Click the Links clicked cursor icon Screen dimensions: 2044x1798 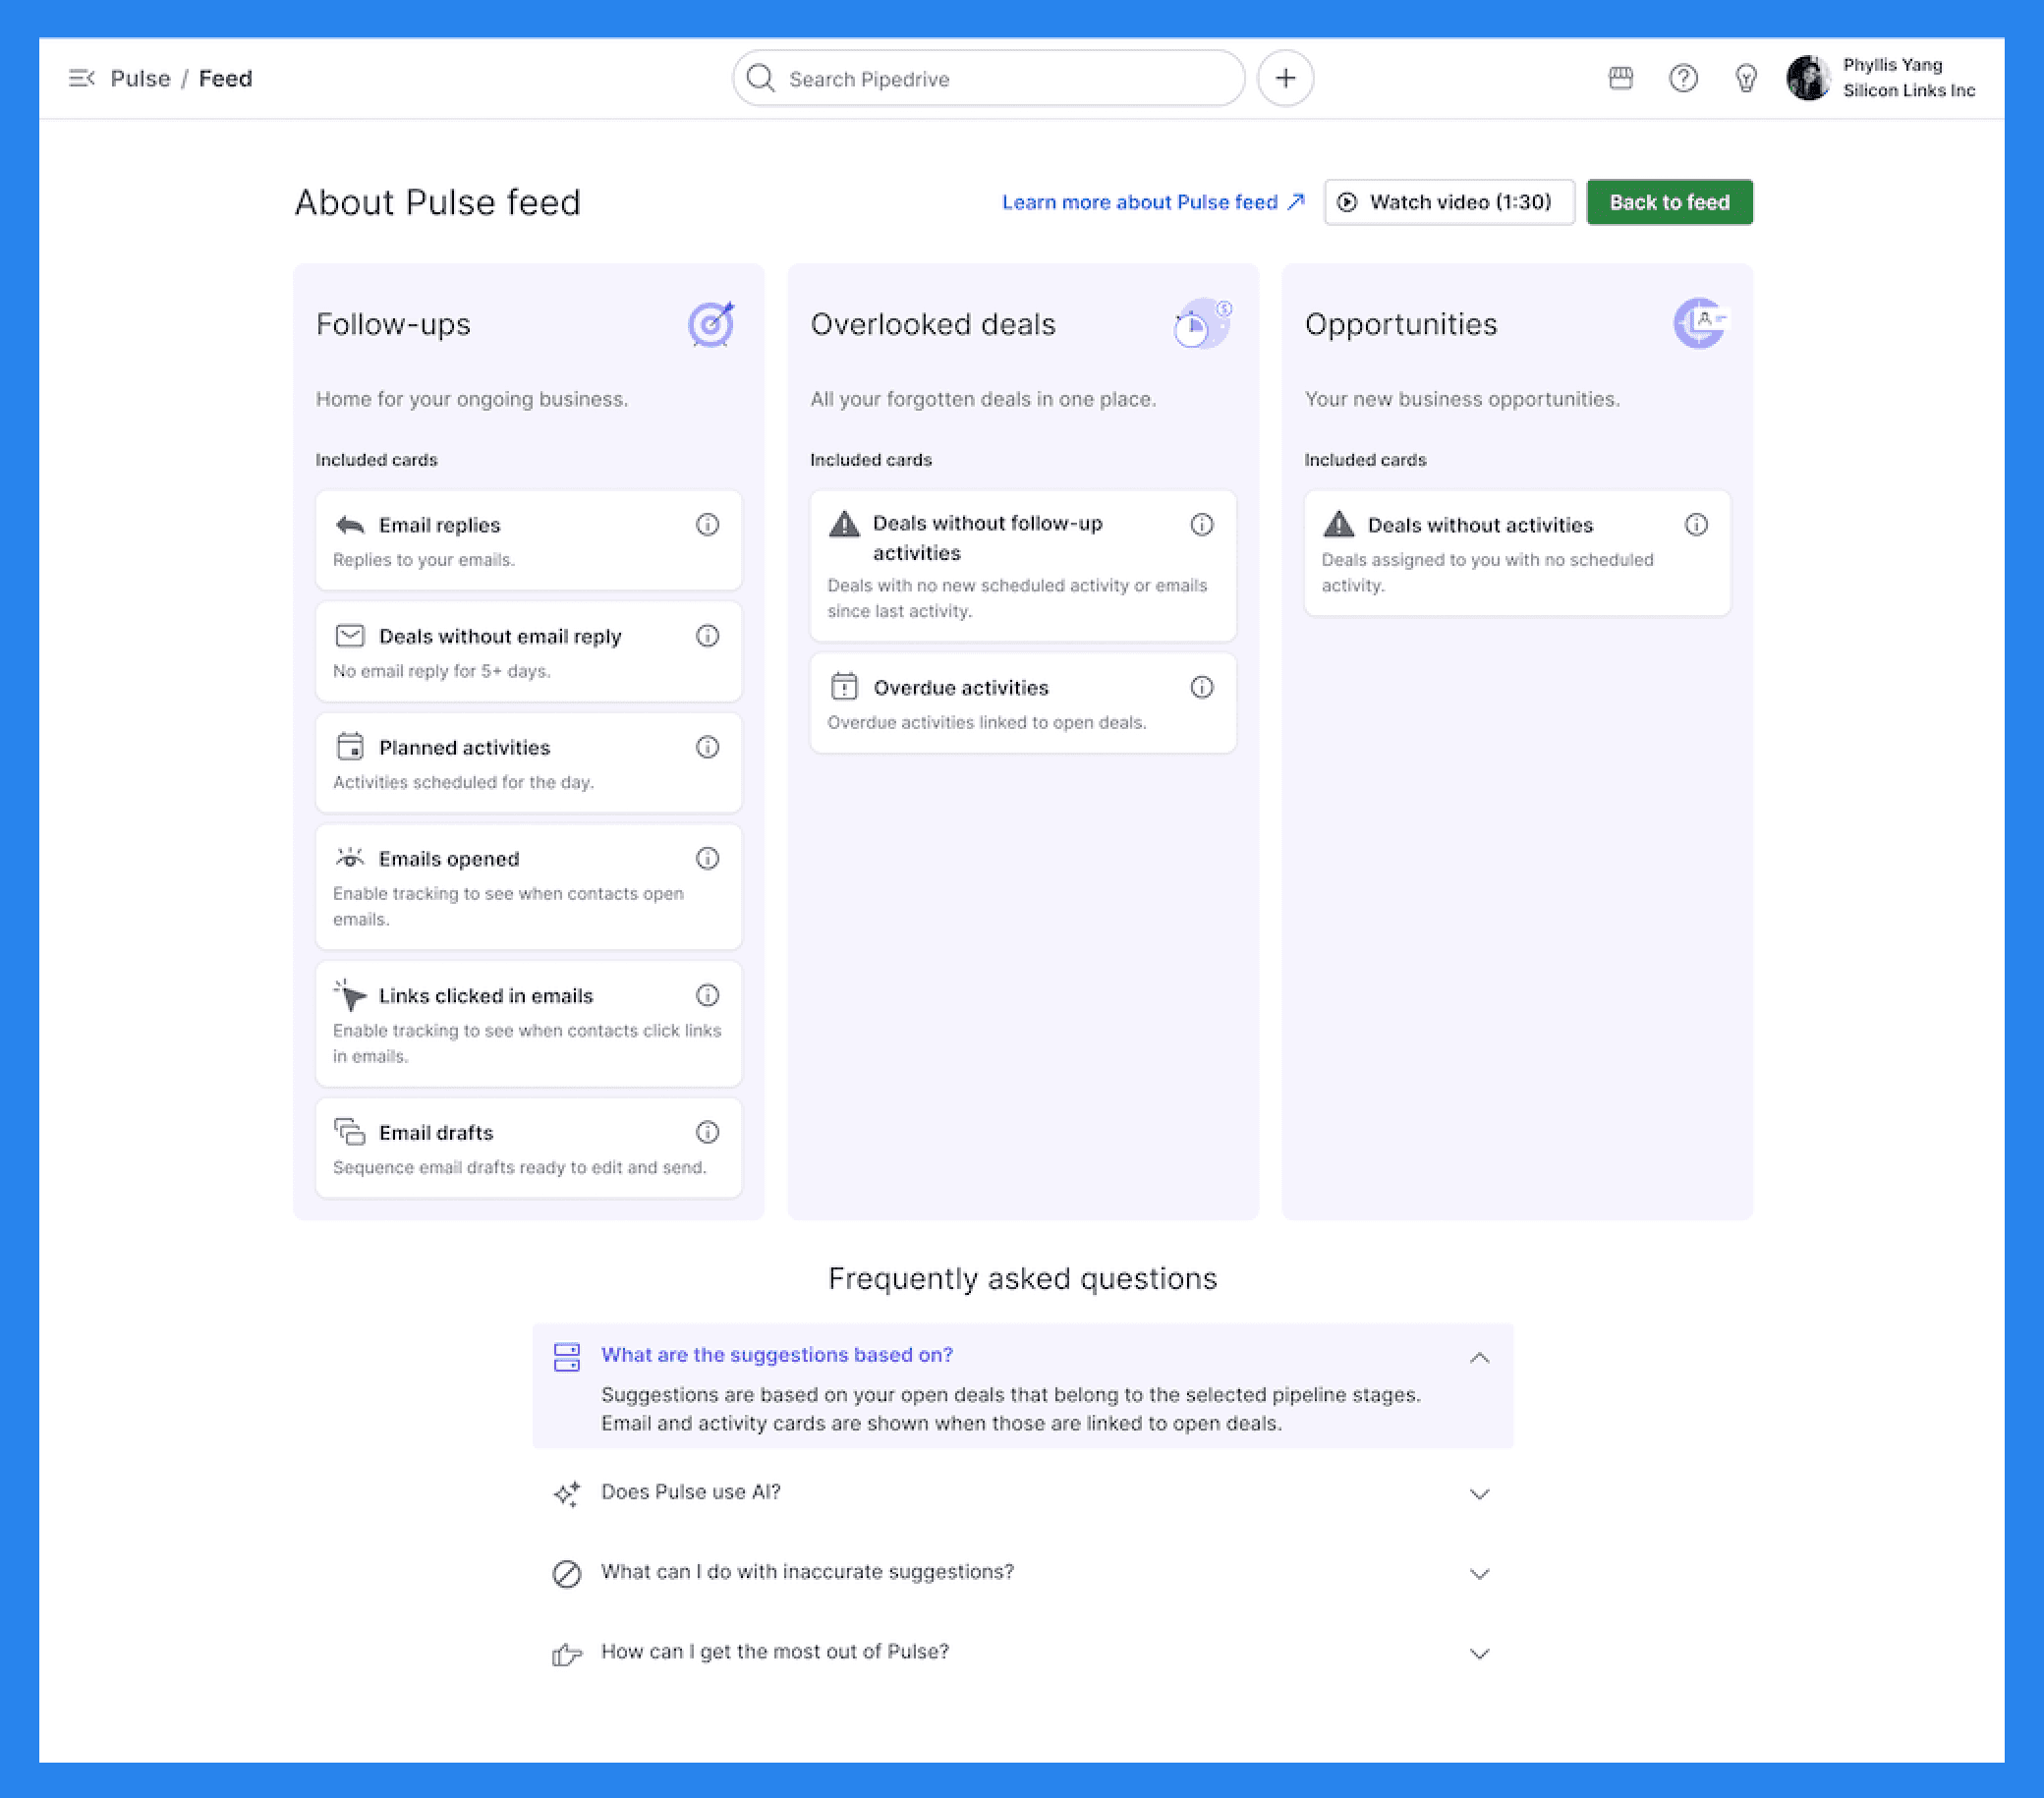[x=350, y=995]
